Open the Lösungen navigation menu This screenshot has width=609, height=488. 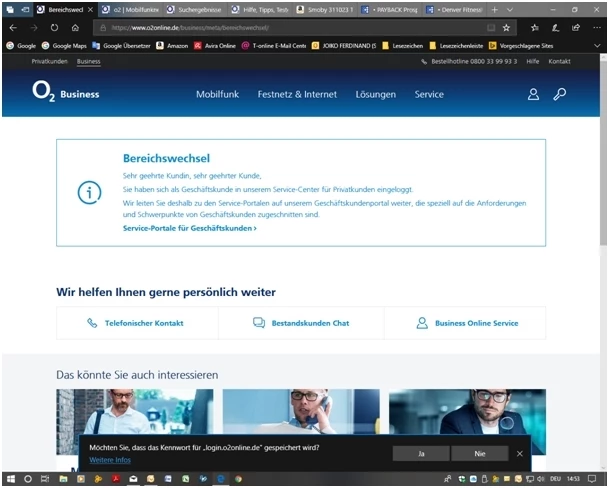coord(376,94)
